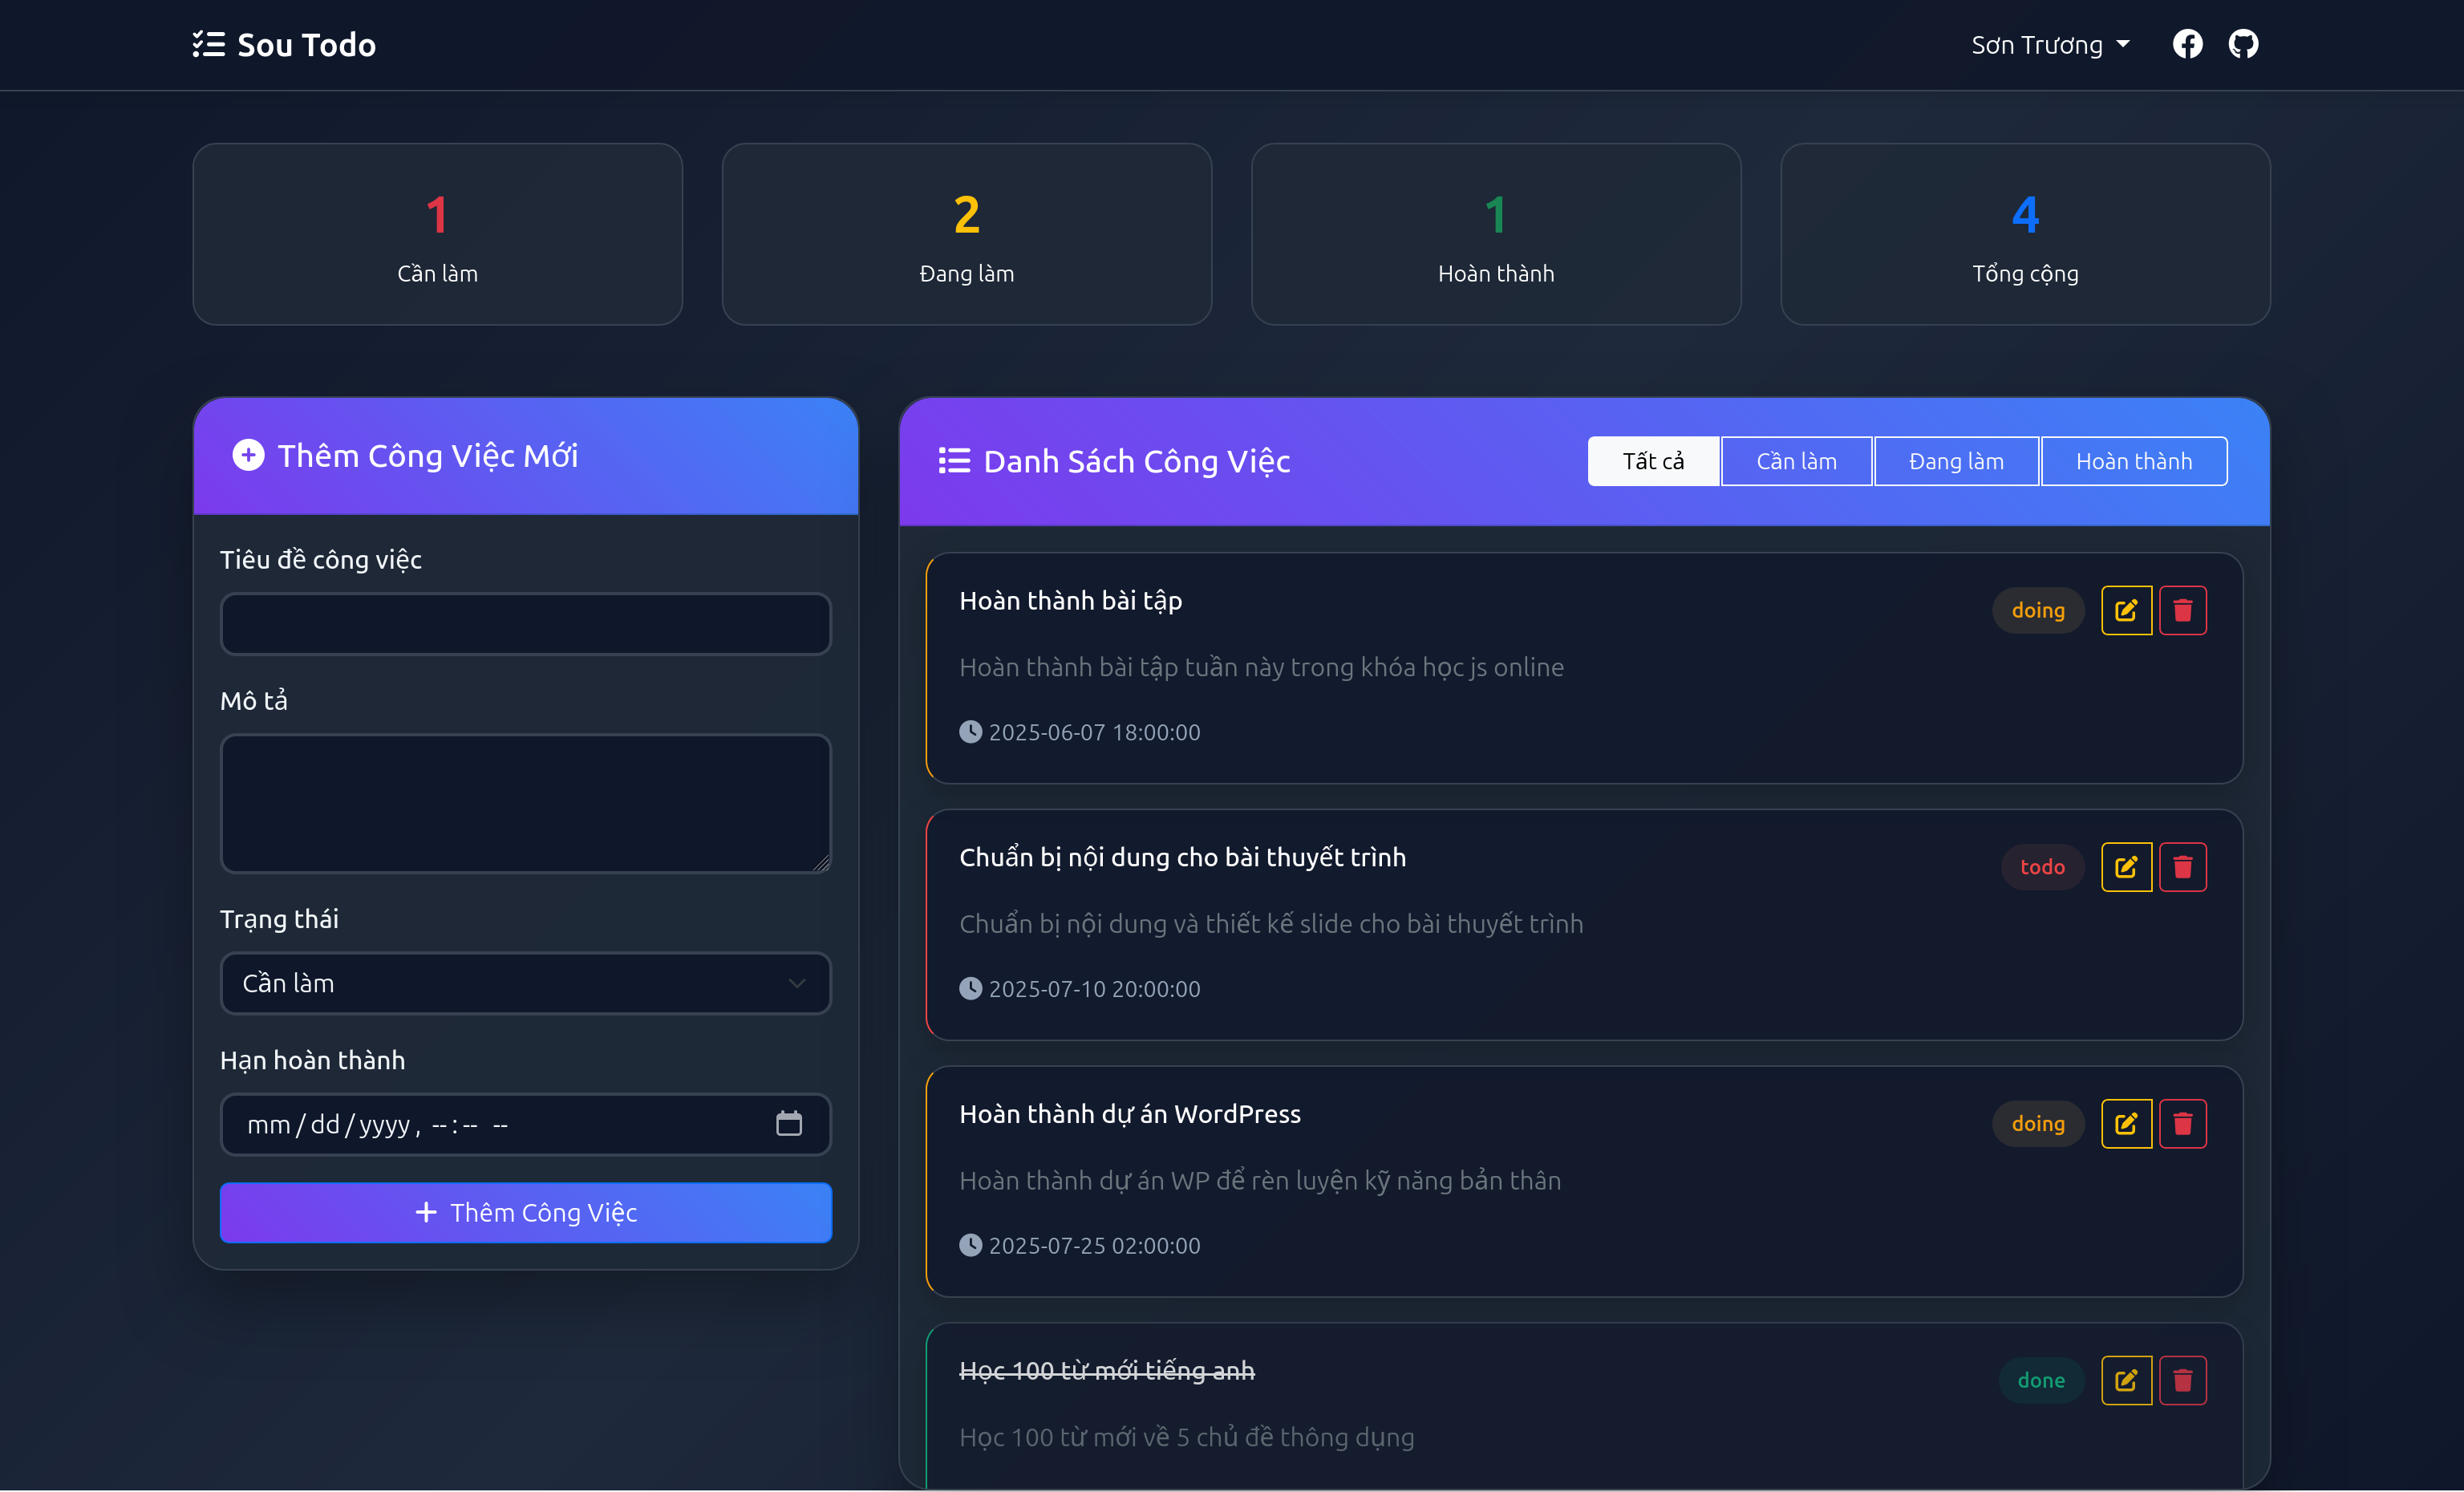Click the 'Hạn hoàn thành' datetime field
Viewport: 2464px width, 1492px height.
point(525,1124)
